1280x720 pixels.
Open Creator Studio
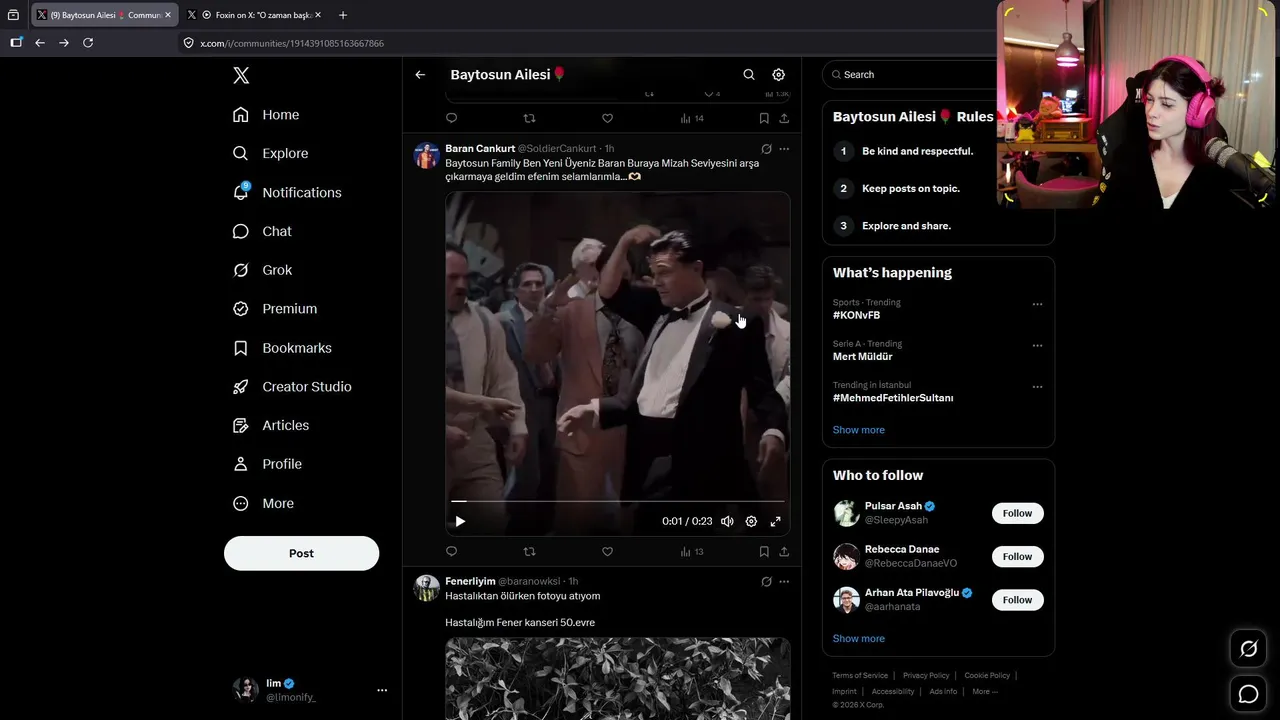[292, 387]
